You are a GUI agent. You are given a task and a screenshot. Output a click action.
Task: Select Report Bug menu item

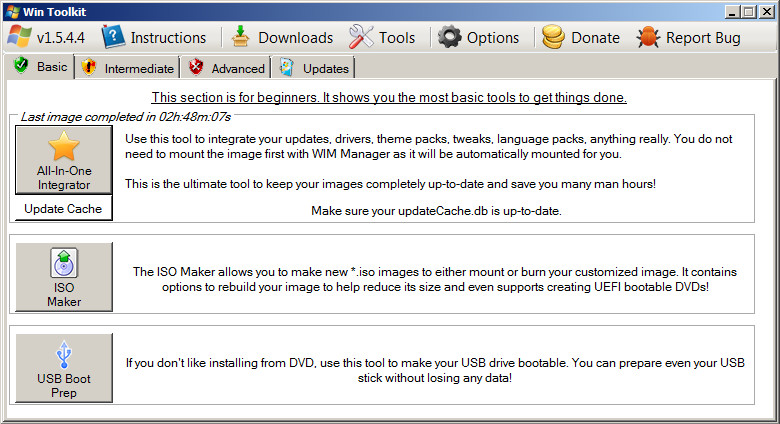coord(688,37)
